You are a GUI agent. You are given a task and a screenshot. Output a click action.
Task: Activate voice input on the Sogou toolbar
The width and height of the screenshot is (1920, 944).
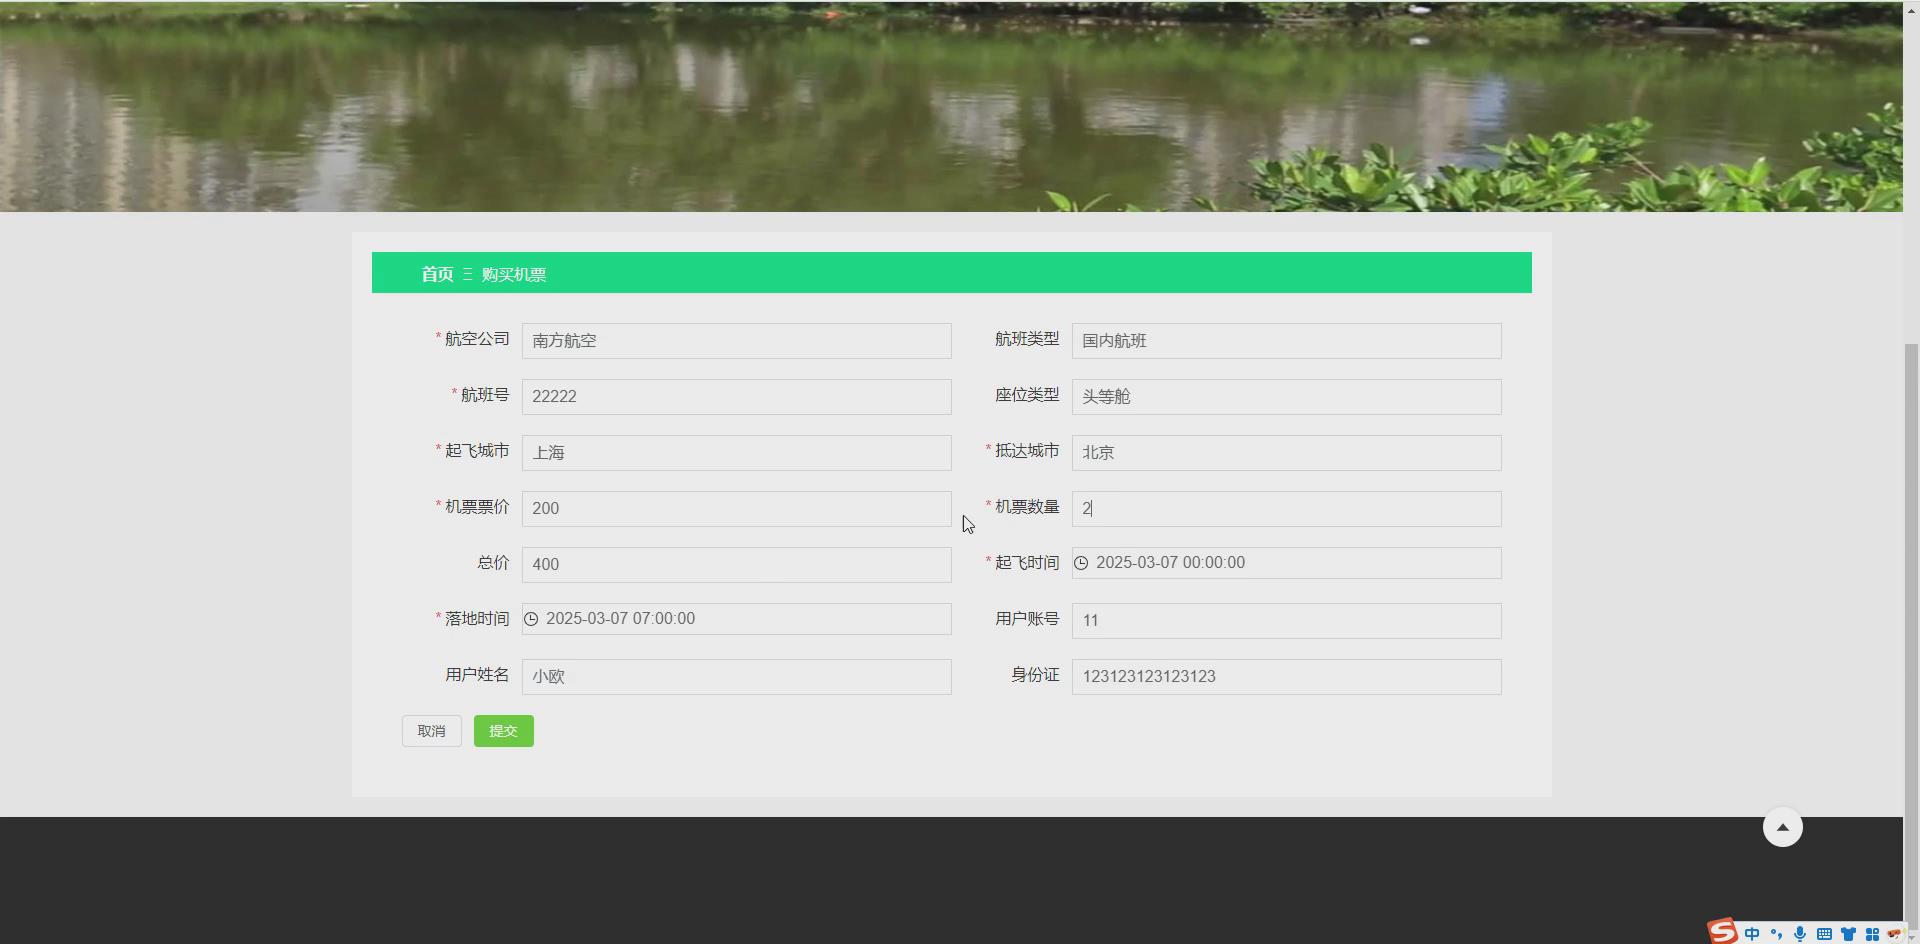[x=1801, y=933]
